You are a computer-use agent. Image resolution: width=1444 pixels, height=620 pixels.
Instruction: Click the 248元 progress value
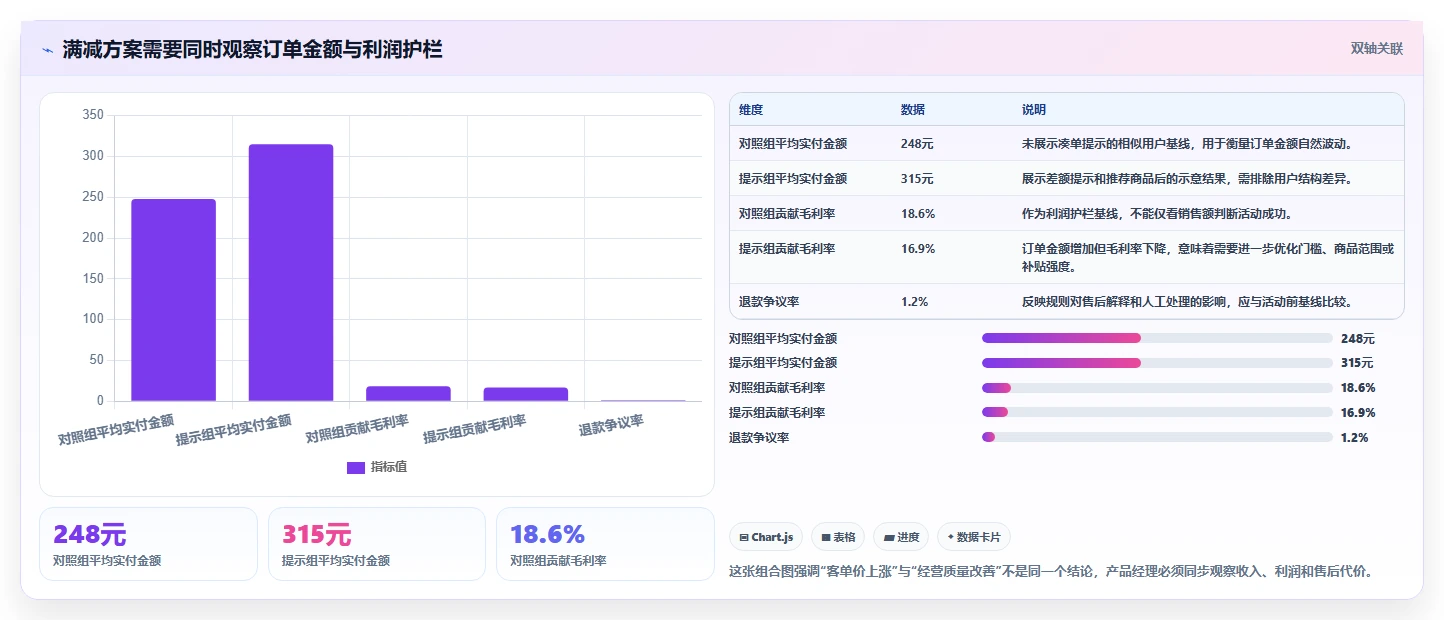(x=1358, y=339)
